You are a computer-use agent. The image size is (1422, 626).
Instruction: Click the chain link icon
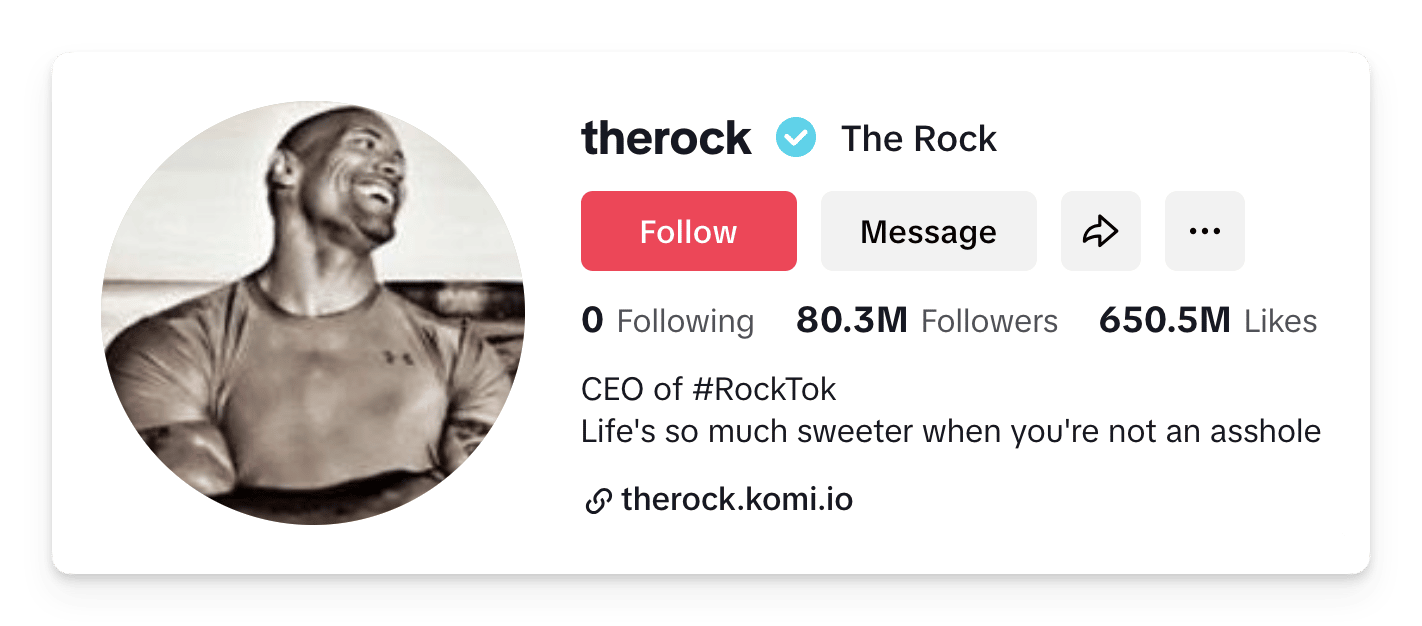[597, 500]
